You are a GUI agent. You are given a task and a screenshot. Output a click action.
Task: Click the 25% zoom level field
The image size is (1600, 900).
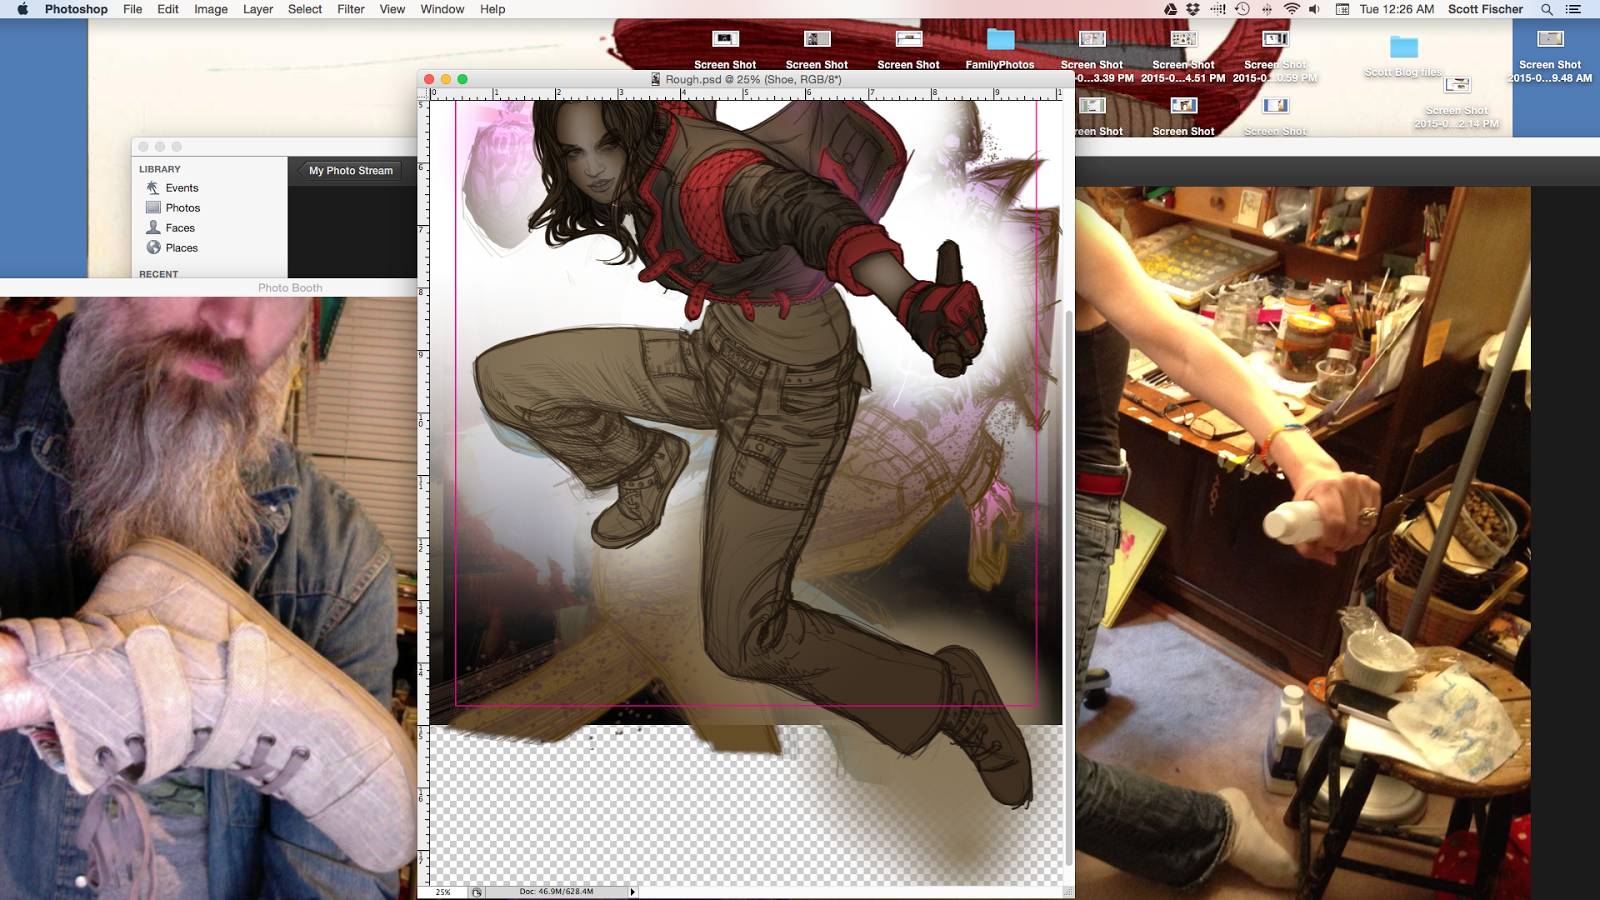coord(443,891)
